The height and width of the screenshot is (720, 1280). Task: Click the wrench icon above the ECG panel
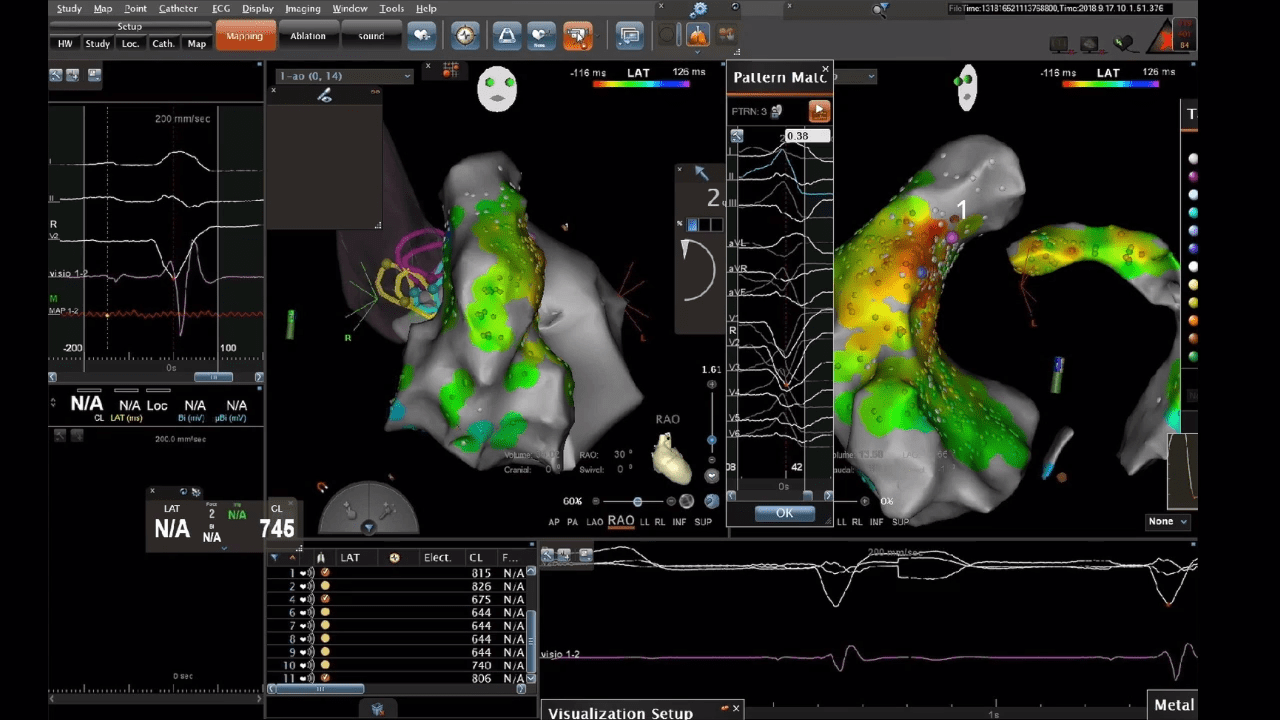[56, 75]
